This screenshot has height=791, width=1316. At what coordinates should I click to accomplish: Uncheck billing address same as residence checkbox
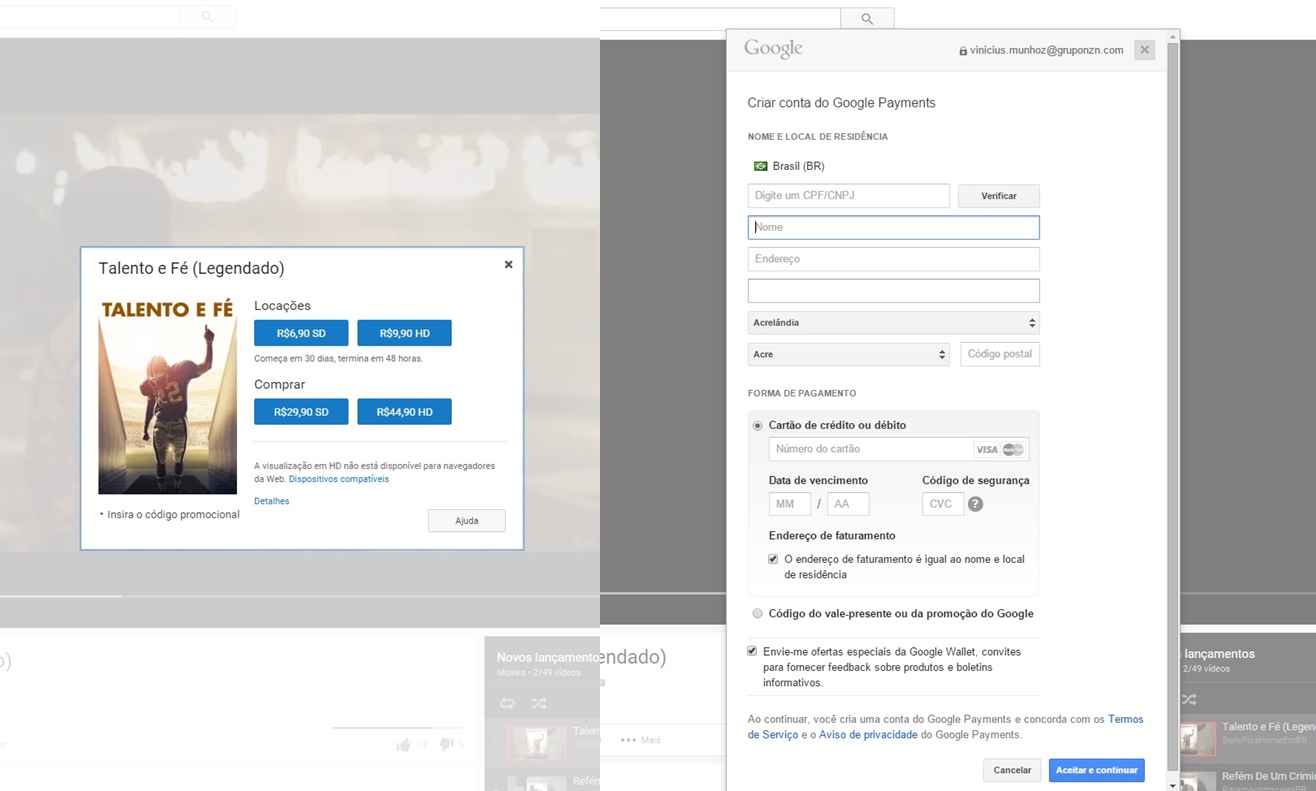point(773,559)
